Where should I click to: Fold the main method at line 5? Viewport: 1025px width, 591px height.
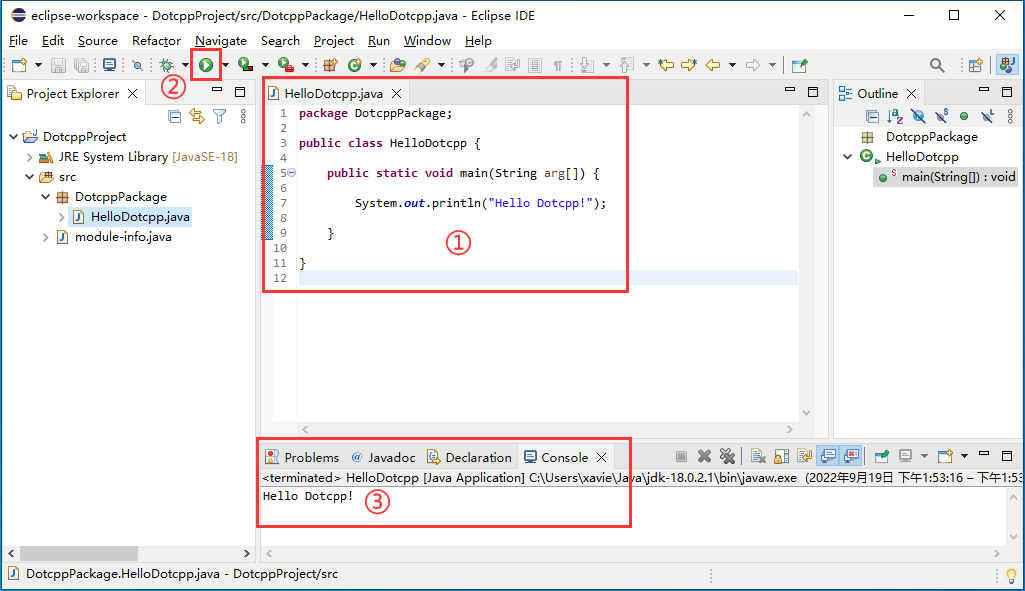(x=292, y=173)
